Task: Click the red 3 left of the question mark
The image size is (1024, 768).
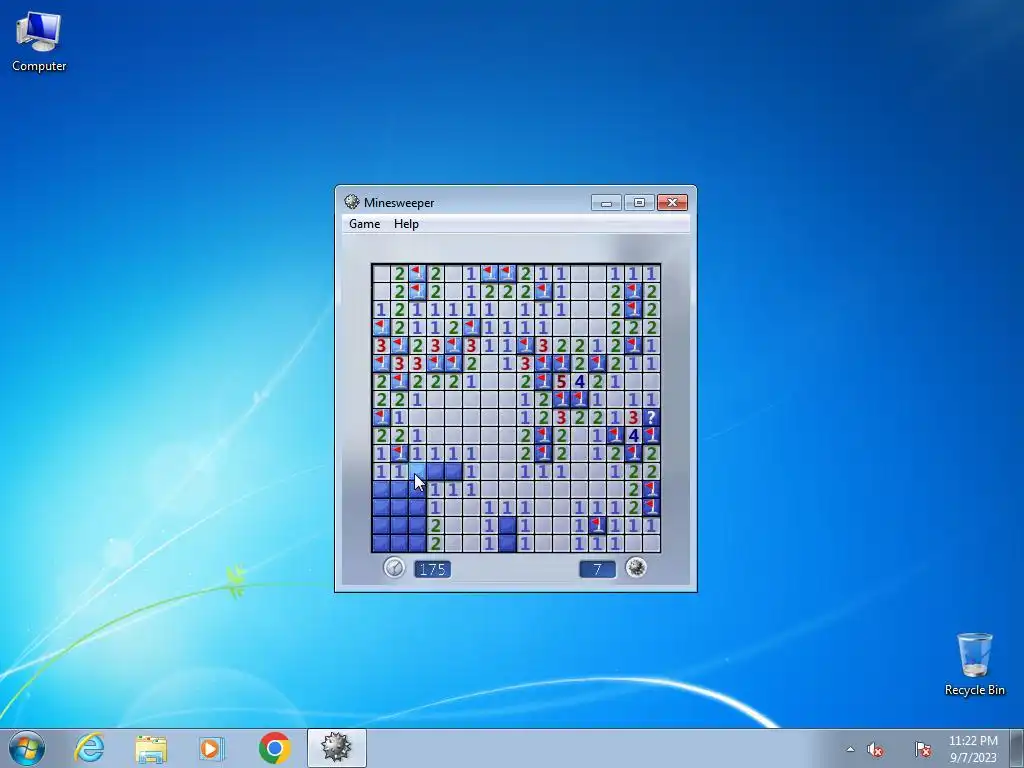Action: [x=633, y=417]
